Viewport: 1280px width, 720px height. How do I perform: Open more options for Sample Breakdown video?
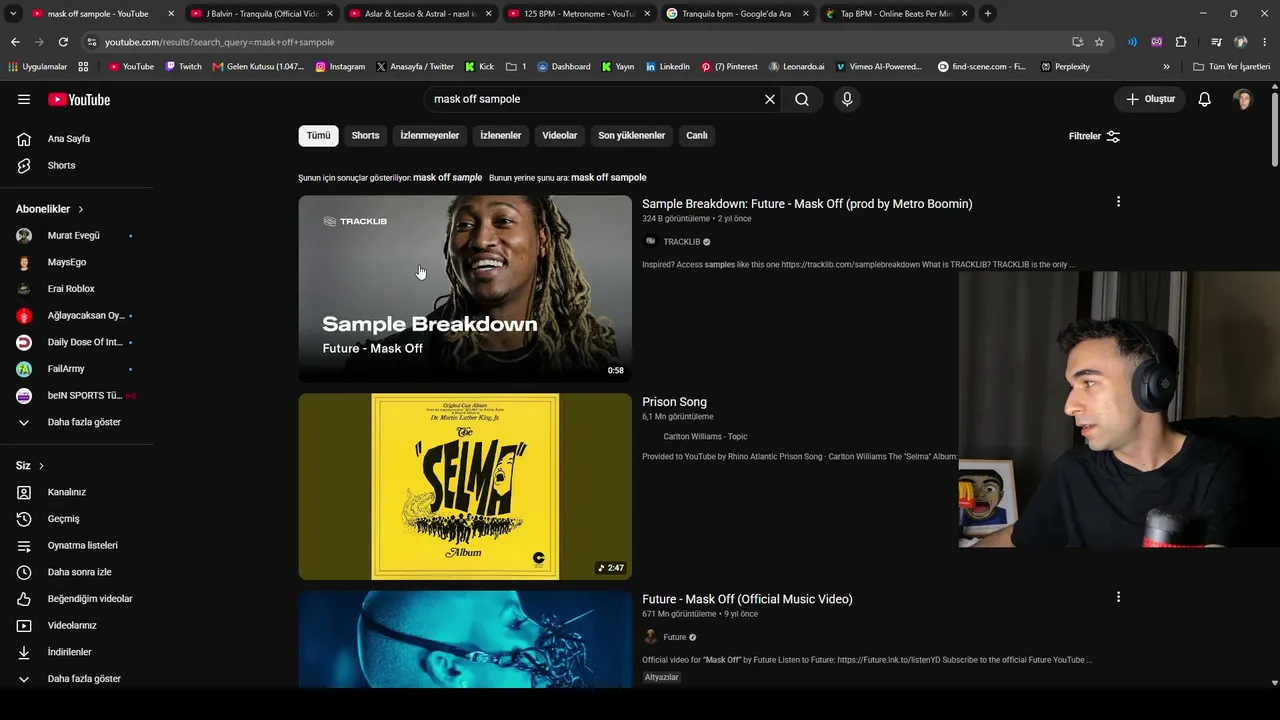coord(1118,202)
